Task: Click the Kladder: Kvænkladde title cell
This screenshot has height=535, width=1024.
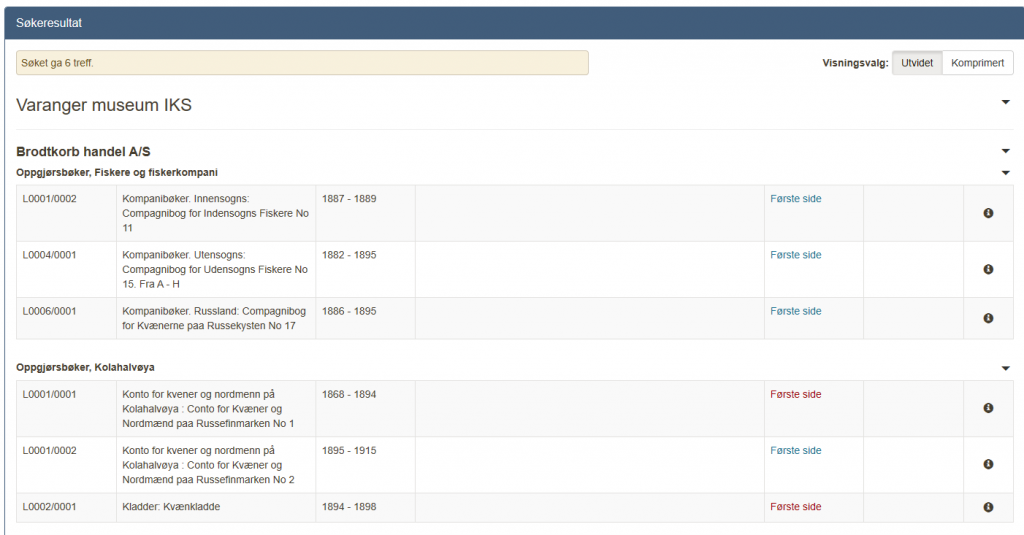Action: click(x=216, y=508)
